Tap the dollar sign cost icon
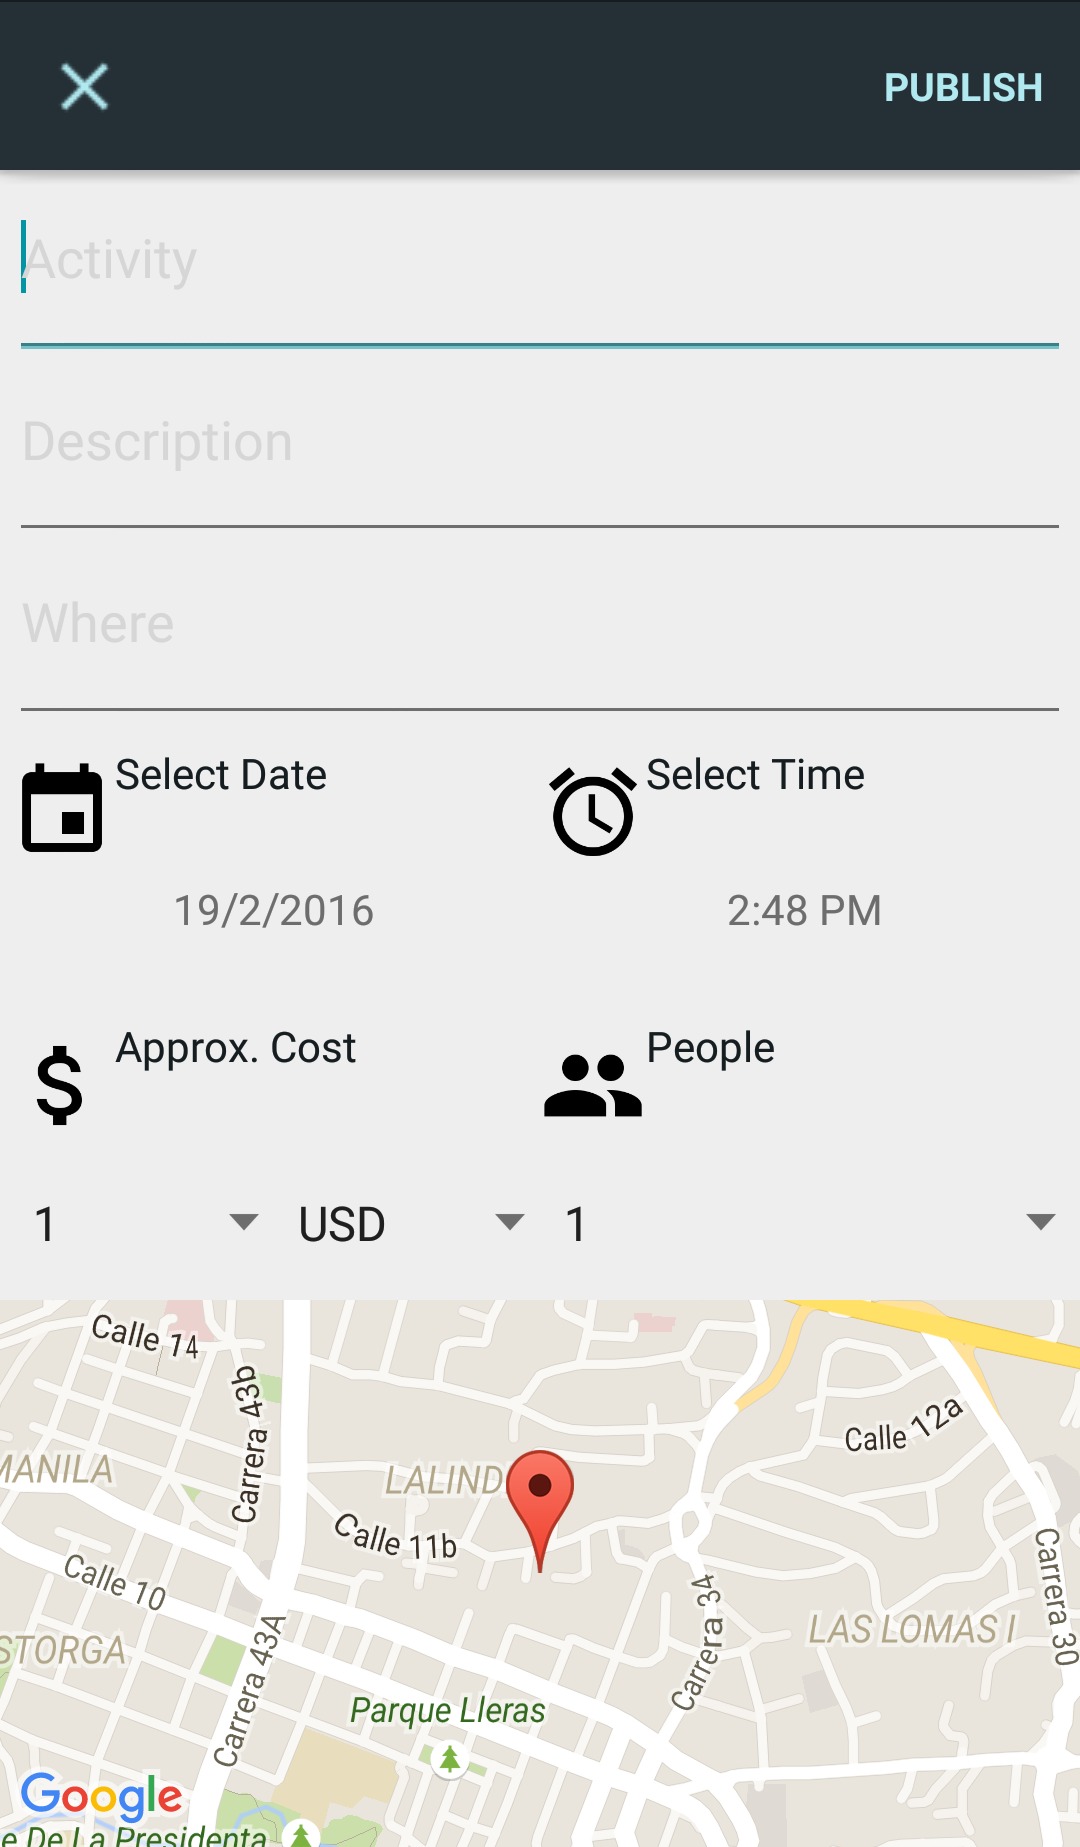 60,1085
